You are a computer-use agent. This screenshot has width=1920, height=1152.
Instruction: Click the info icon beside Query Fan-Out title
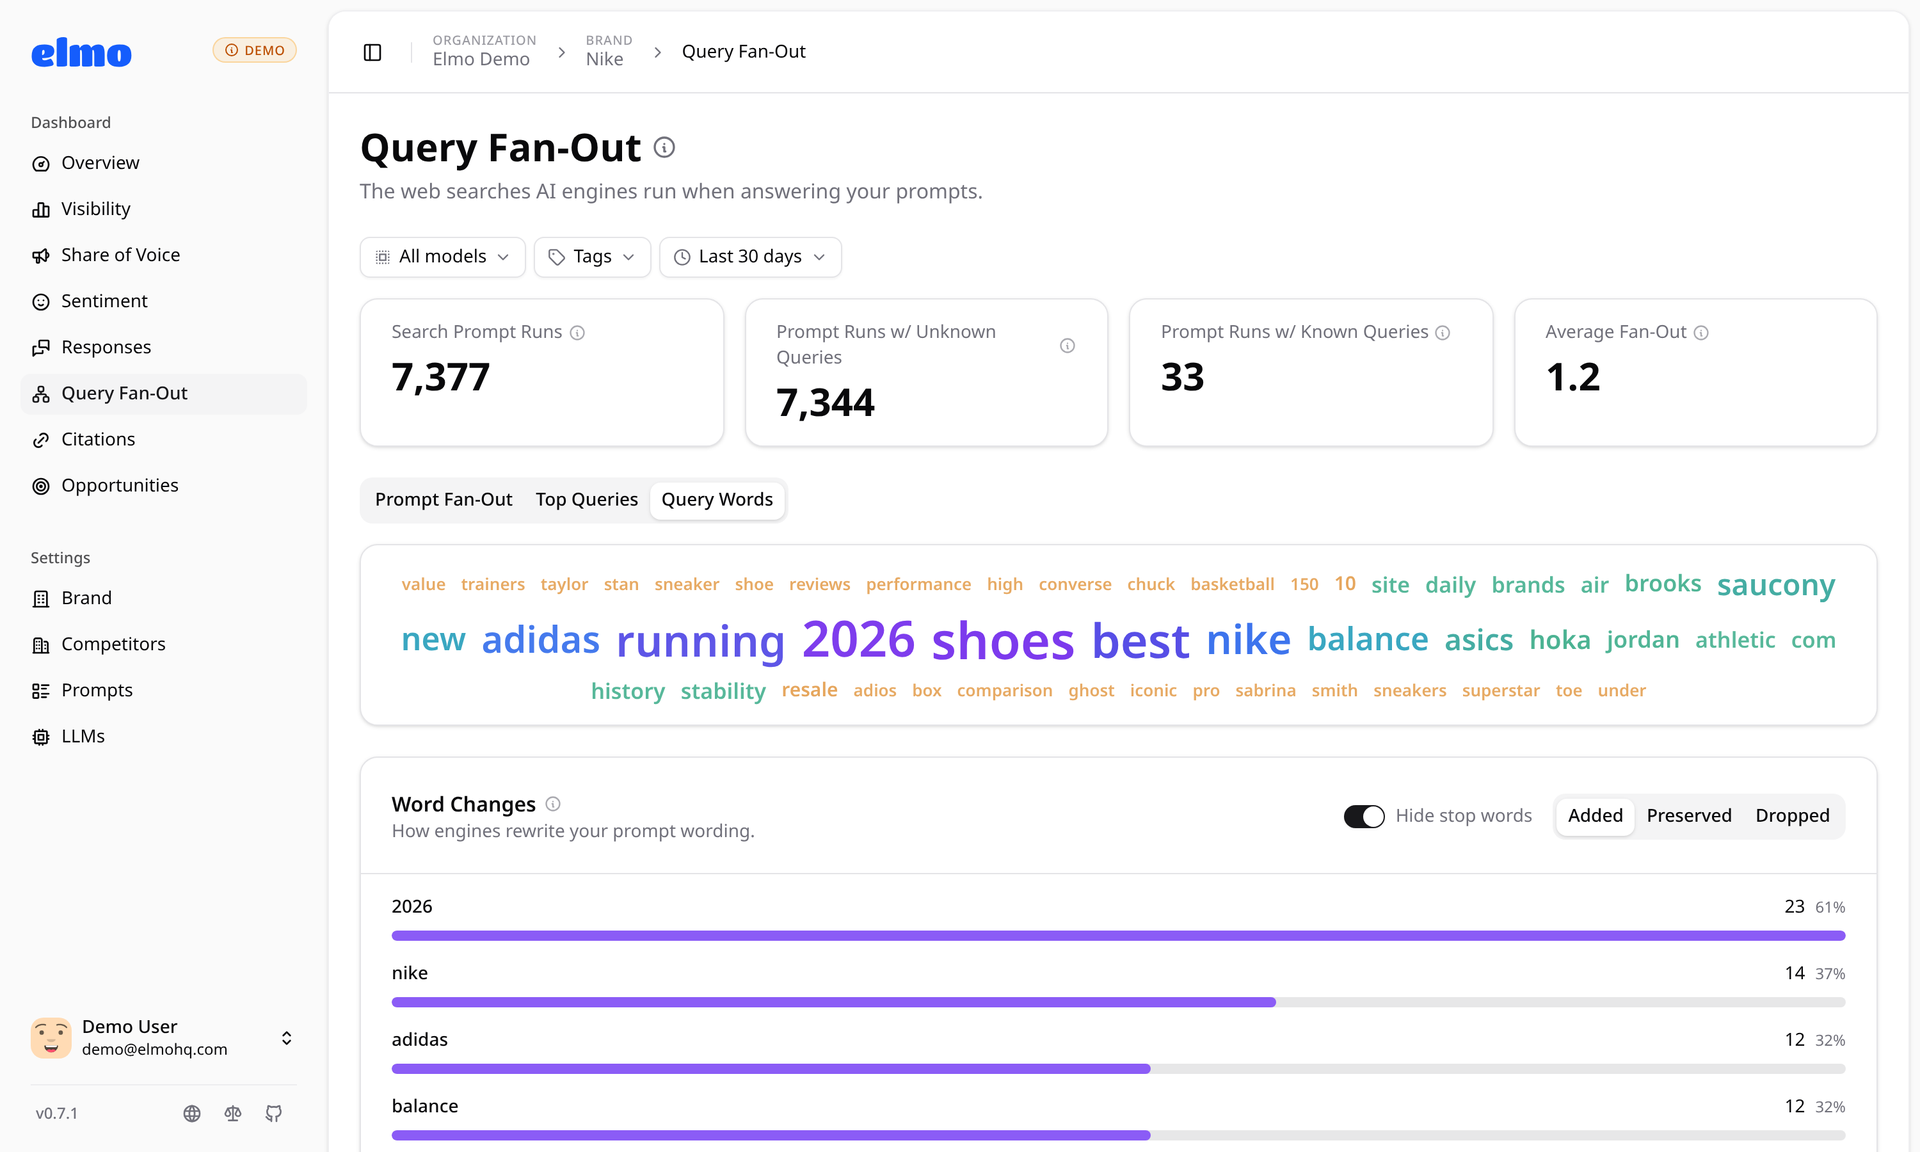point(664,148)
